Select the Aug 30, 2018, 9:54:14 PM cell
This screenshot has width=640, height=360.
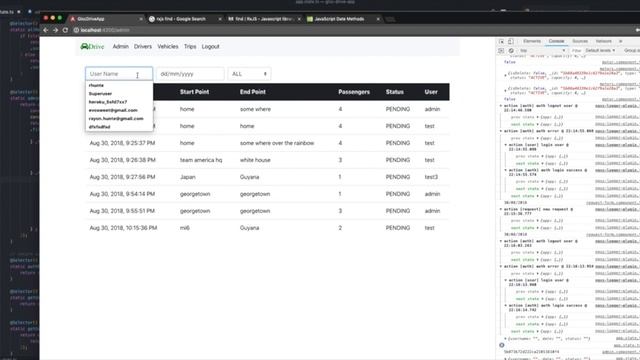122,194
